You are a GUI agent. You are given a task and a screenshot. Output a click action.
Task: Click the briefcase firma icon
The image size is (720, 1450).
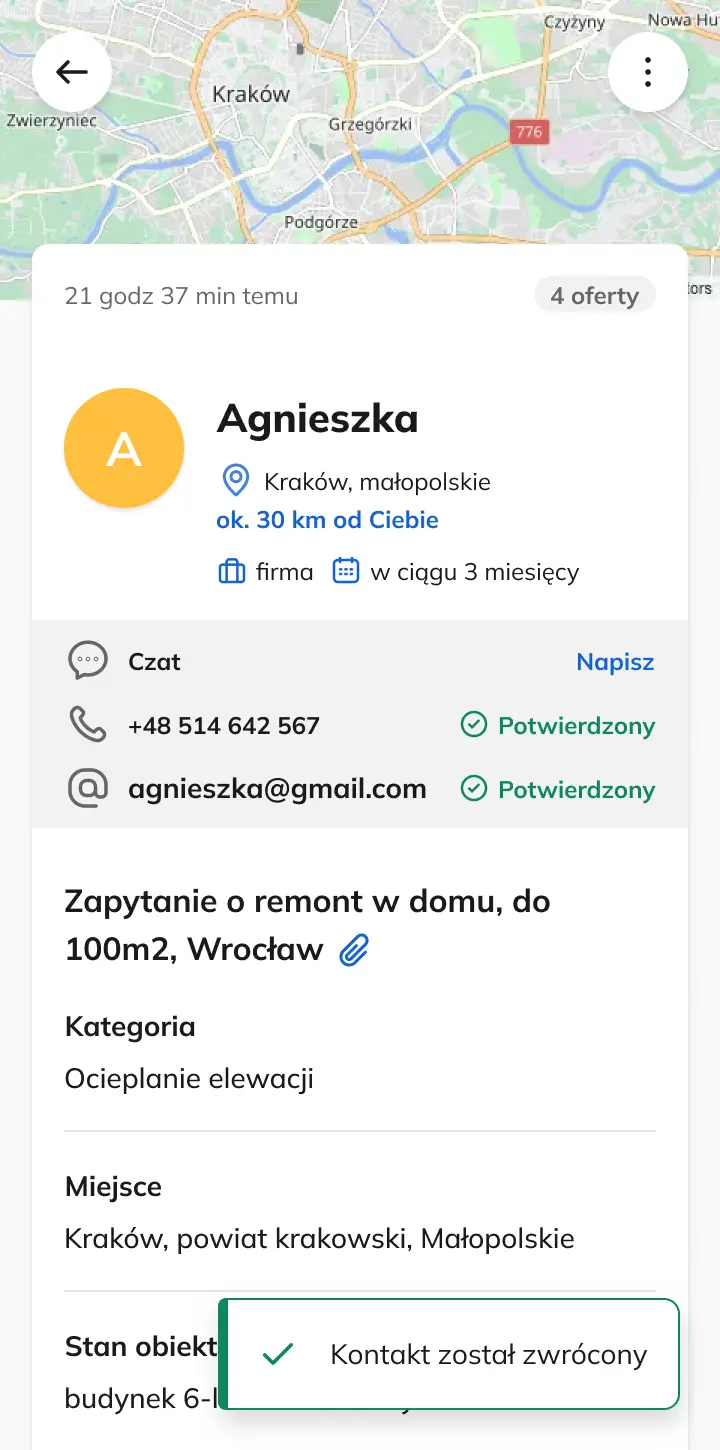click(x=232, y=572)
